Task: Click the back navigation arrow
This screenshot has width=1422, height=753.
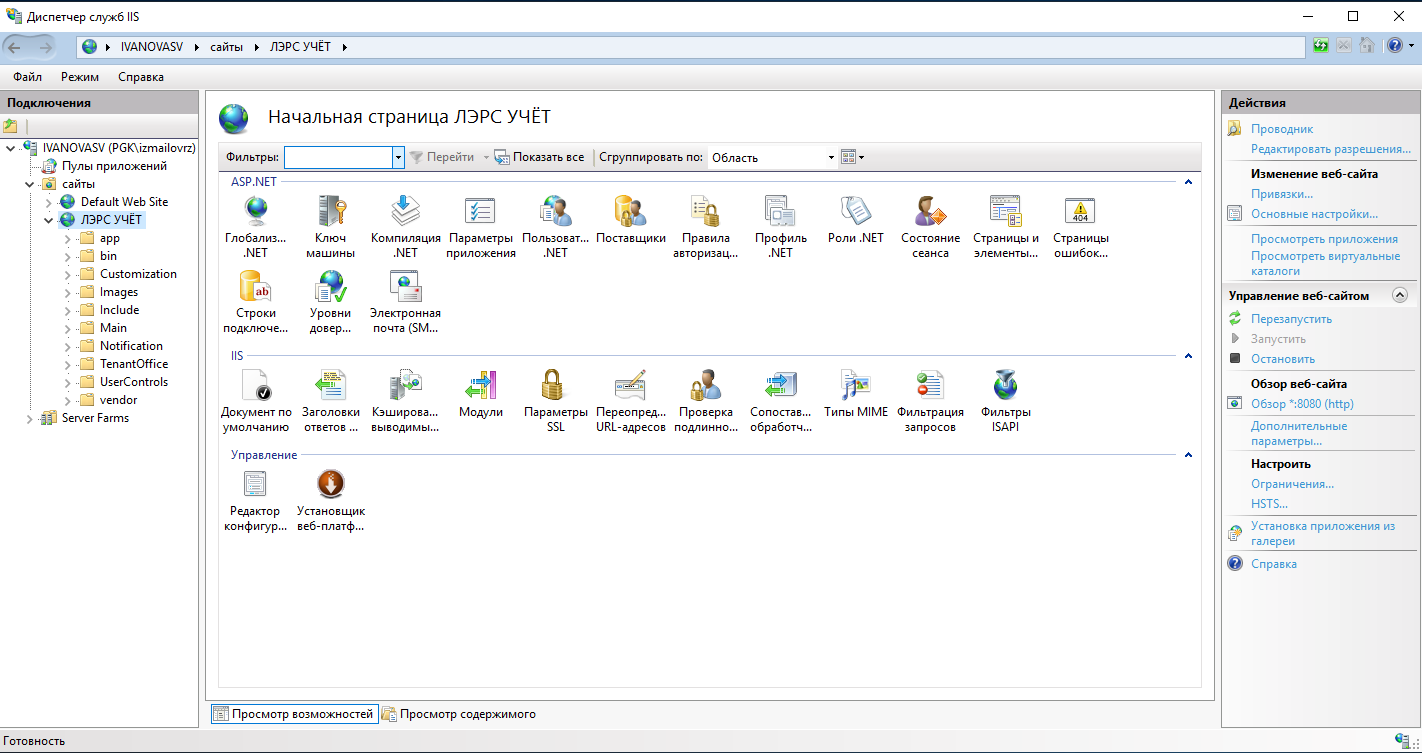Action: click(15, 46)
